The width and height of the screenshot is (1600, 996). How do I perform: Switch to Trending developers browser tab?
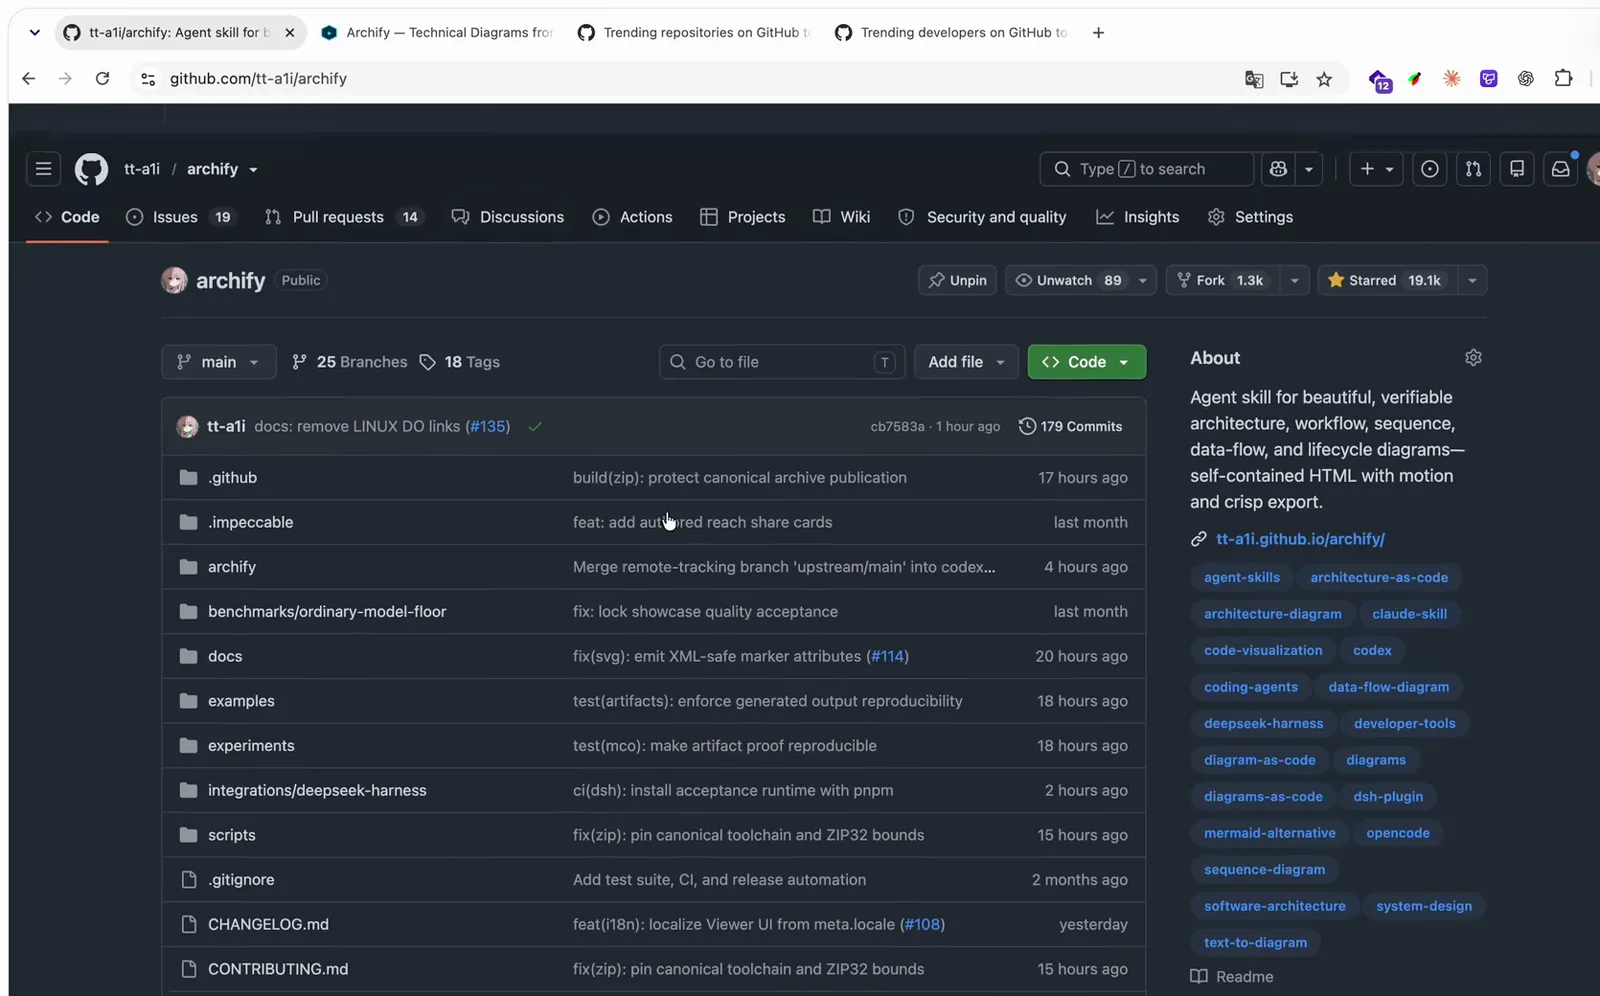pyautogui.click(x=951, y=32)
